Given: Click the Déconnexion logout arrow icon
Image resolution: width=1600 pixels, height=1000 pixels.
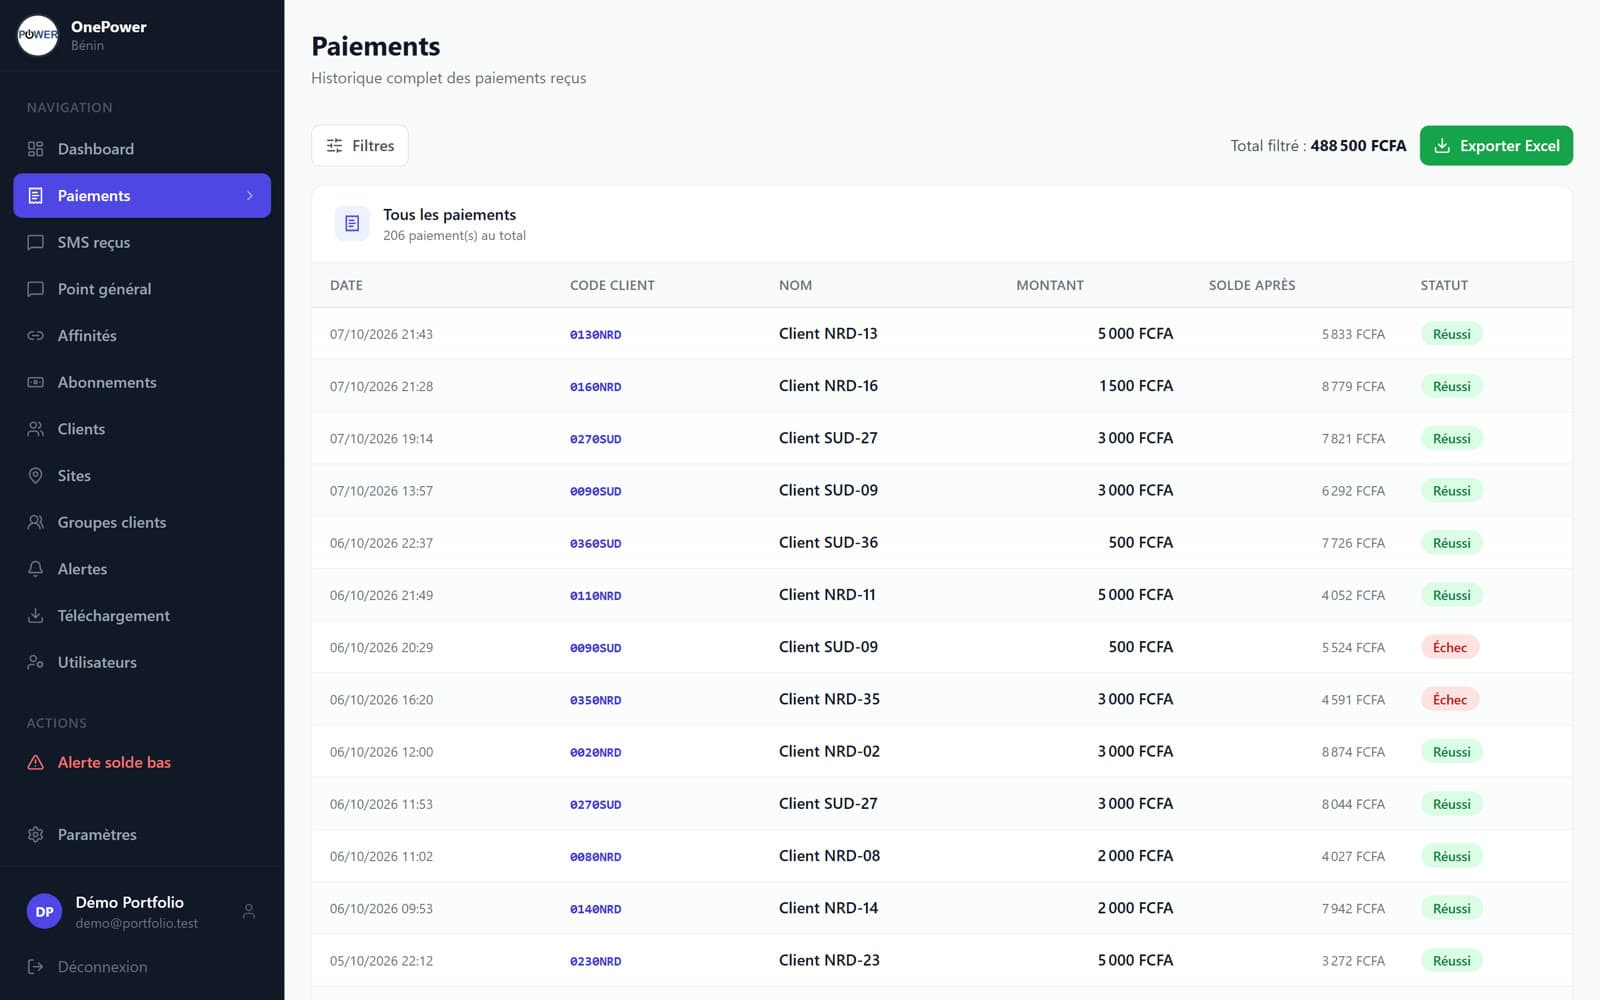Looking at the screenshot, I should click(35, 967).
